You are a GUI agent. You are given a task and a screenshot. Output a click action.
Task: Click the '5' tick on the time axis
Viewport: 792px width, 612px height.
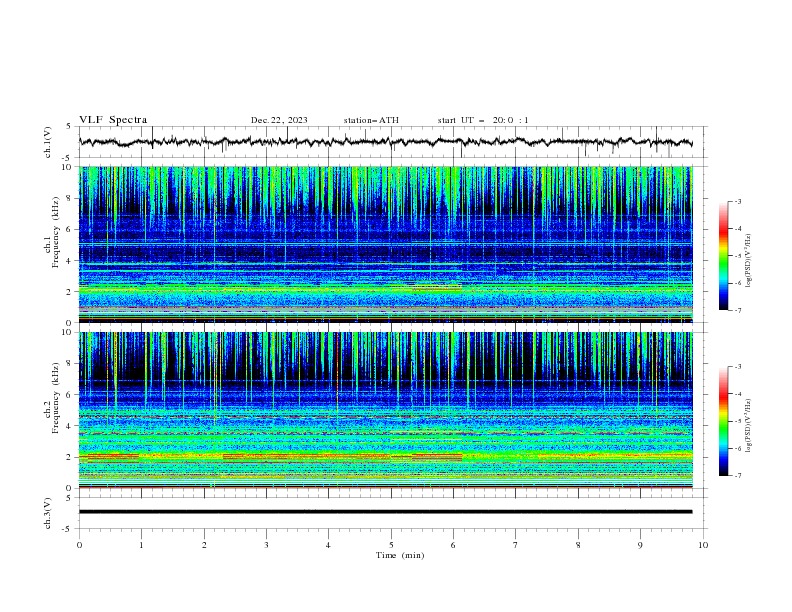pos(391,545)
